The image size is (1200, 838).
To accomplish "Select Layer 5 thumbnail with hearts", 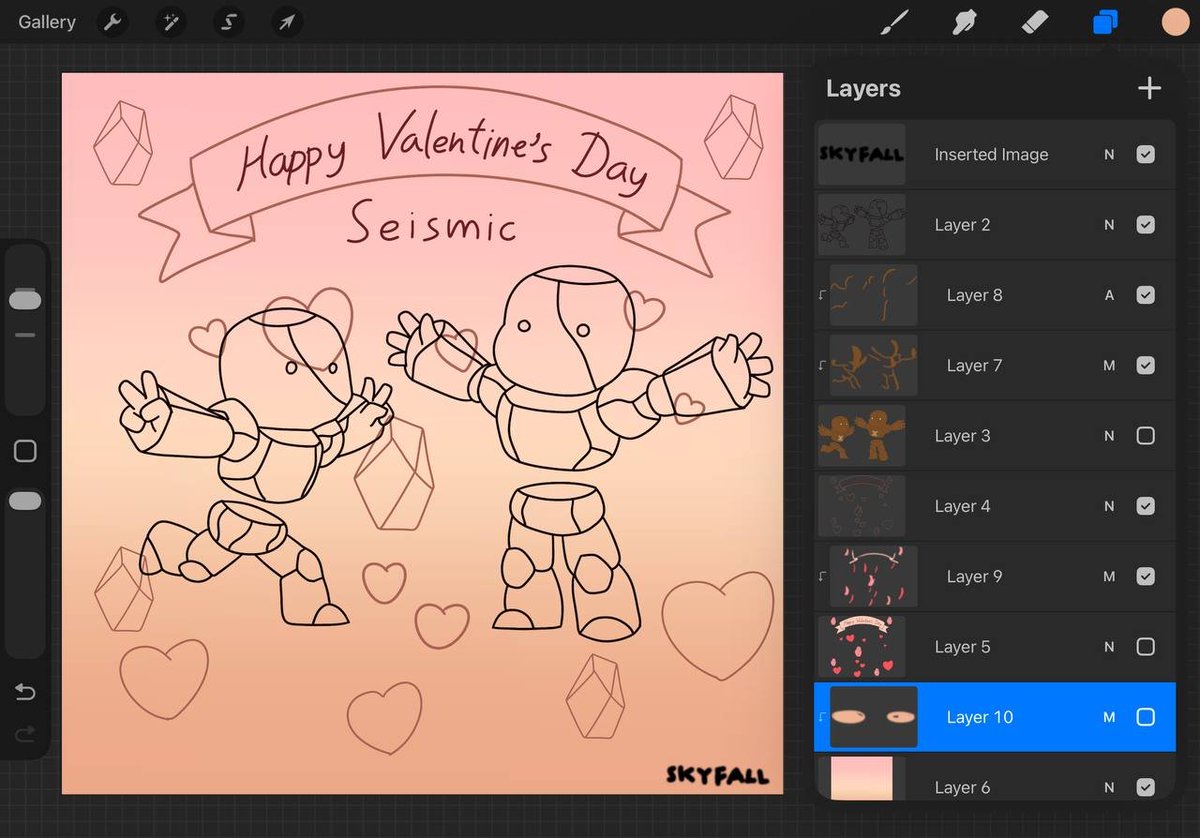I will point(862,647).
